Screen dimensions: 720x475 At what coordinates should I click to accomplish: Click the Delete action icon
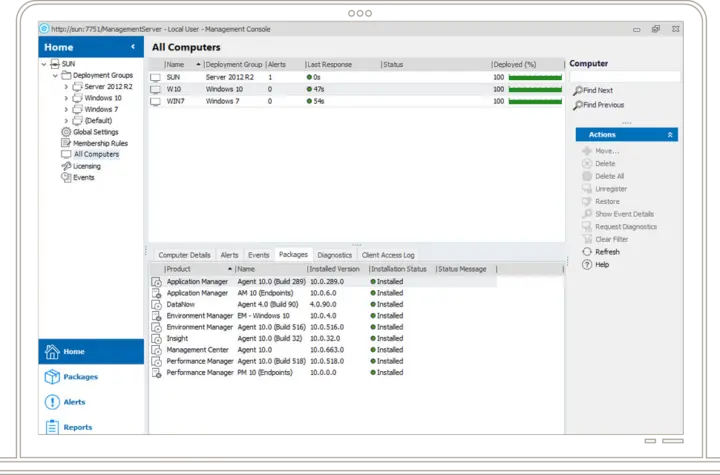pos(587,164)
